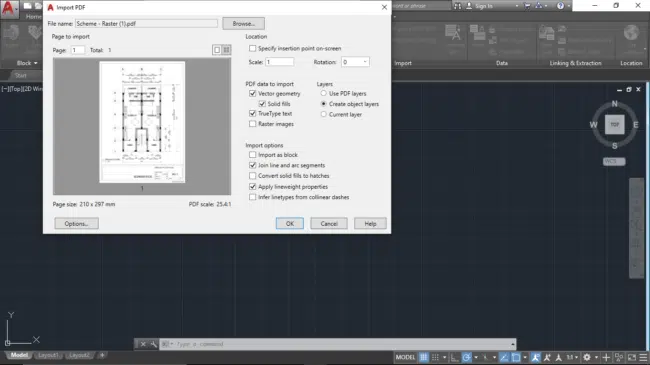Viewport: 650px width, 365px height.
Task: Click the MODEL space button in status bar
Action: [405, 357]
